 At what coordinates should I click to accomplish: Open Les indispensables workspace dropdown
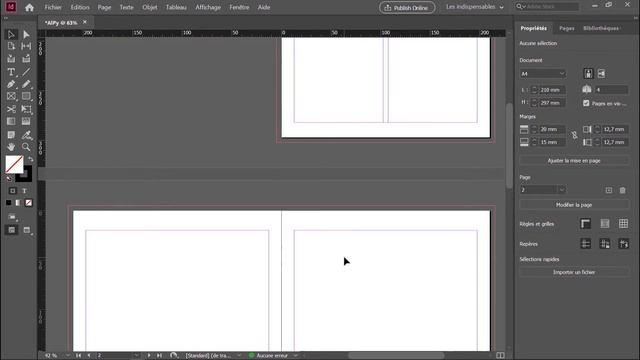pyautogui.click(x=475, y=7)
